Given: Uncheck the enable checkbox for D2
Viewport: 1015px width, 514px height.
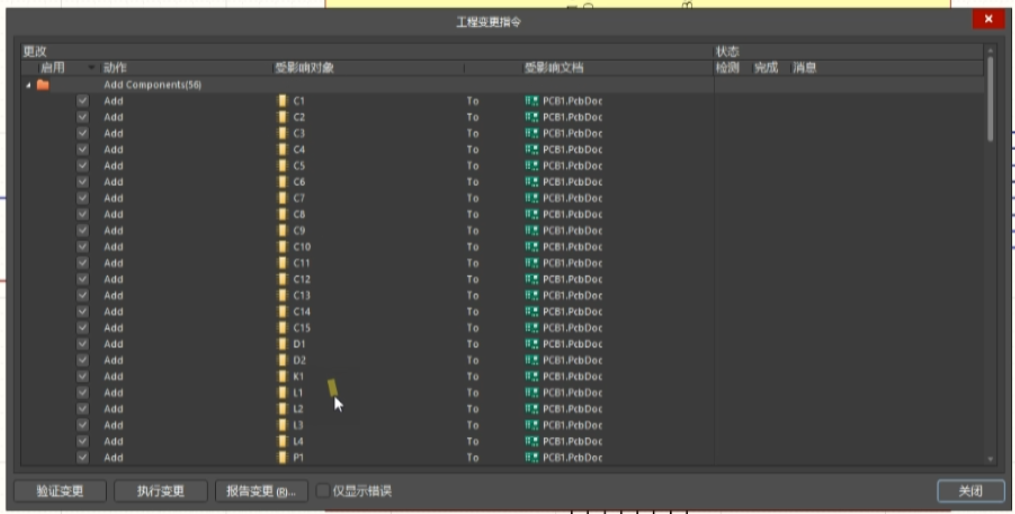Looking at the screenshot, I should click(82, 360).
